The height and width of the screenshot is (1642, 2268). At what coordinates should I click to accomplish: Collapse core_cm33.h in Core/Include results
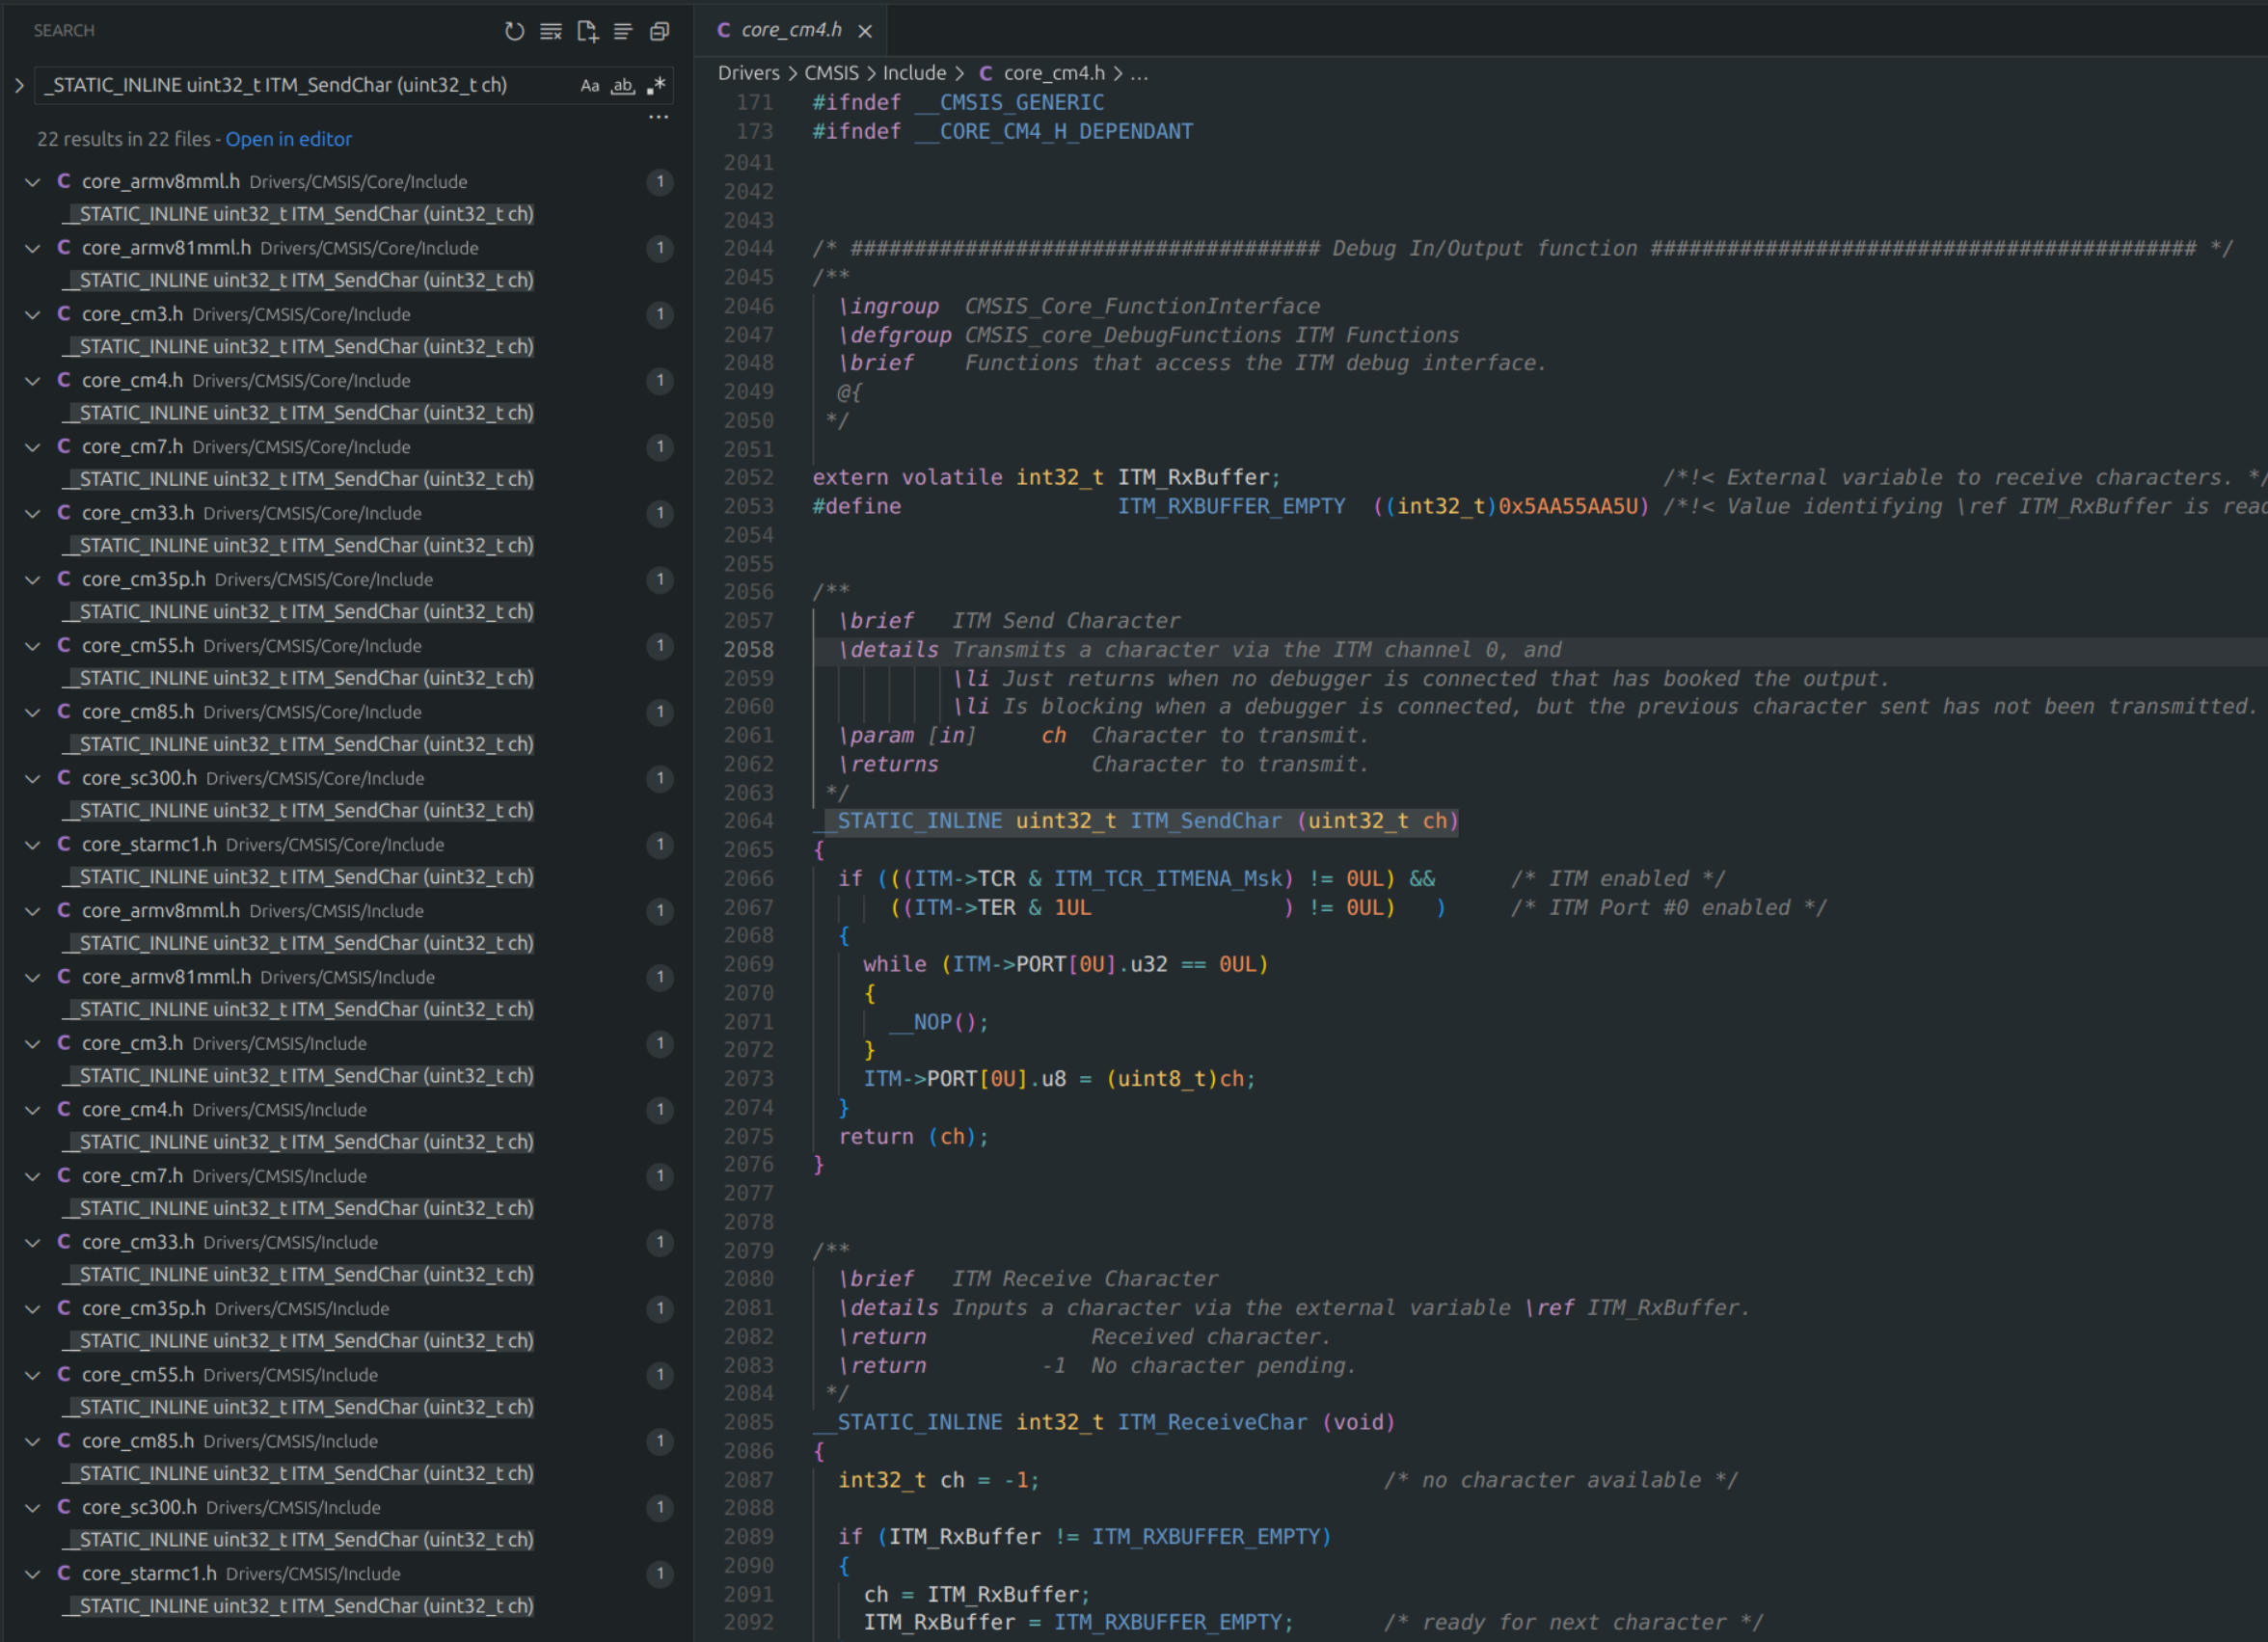click(x=33, y=513)
